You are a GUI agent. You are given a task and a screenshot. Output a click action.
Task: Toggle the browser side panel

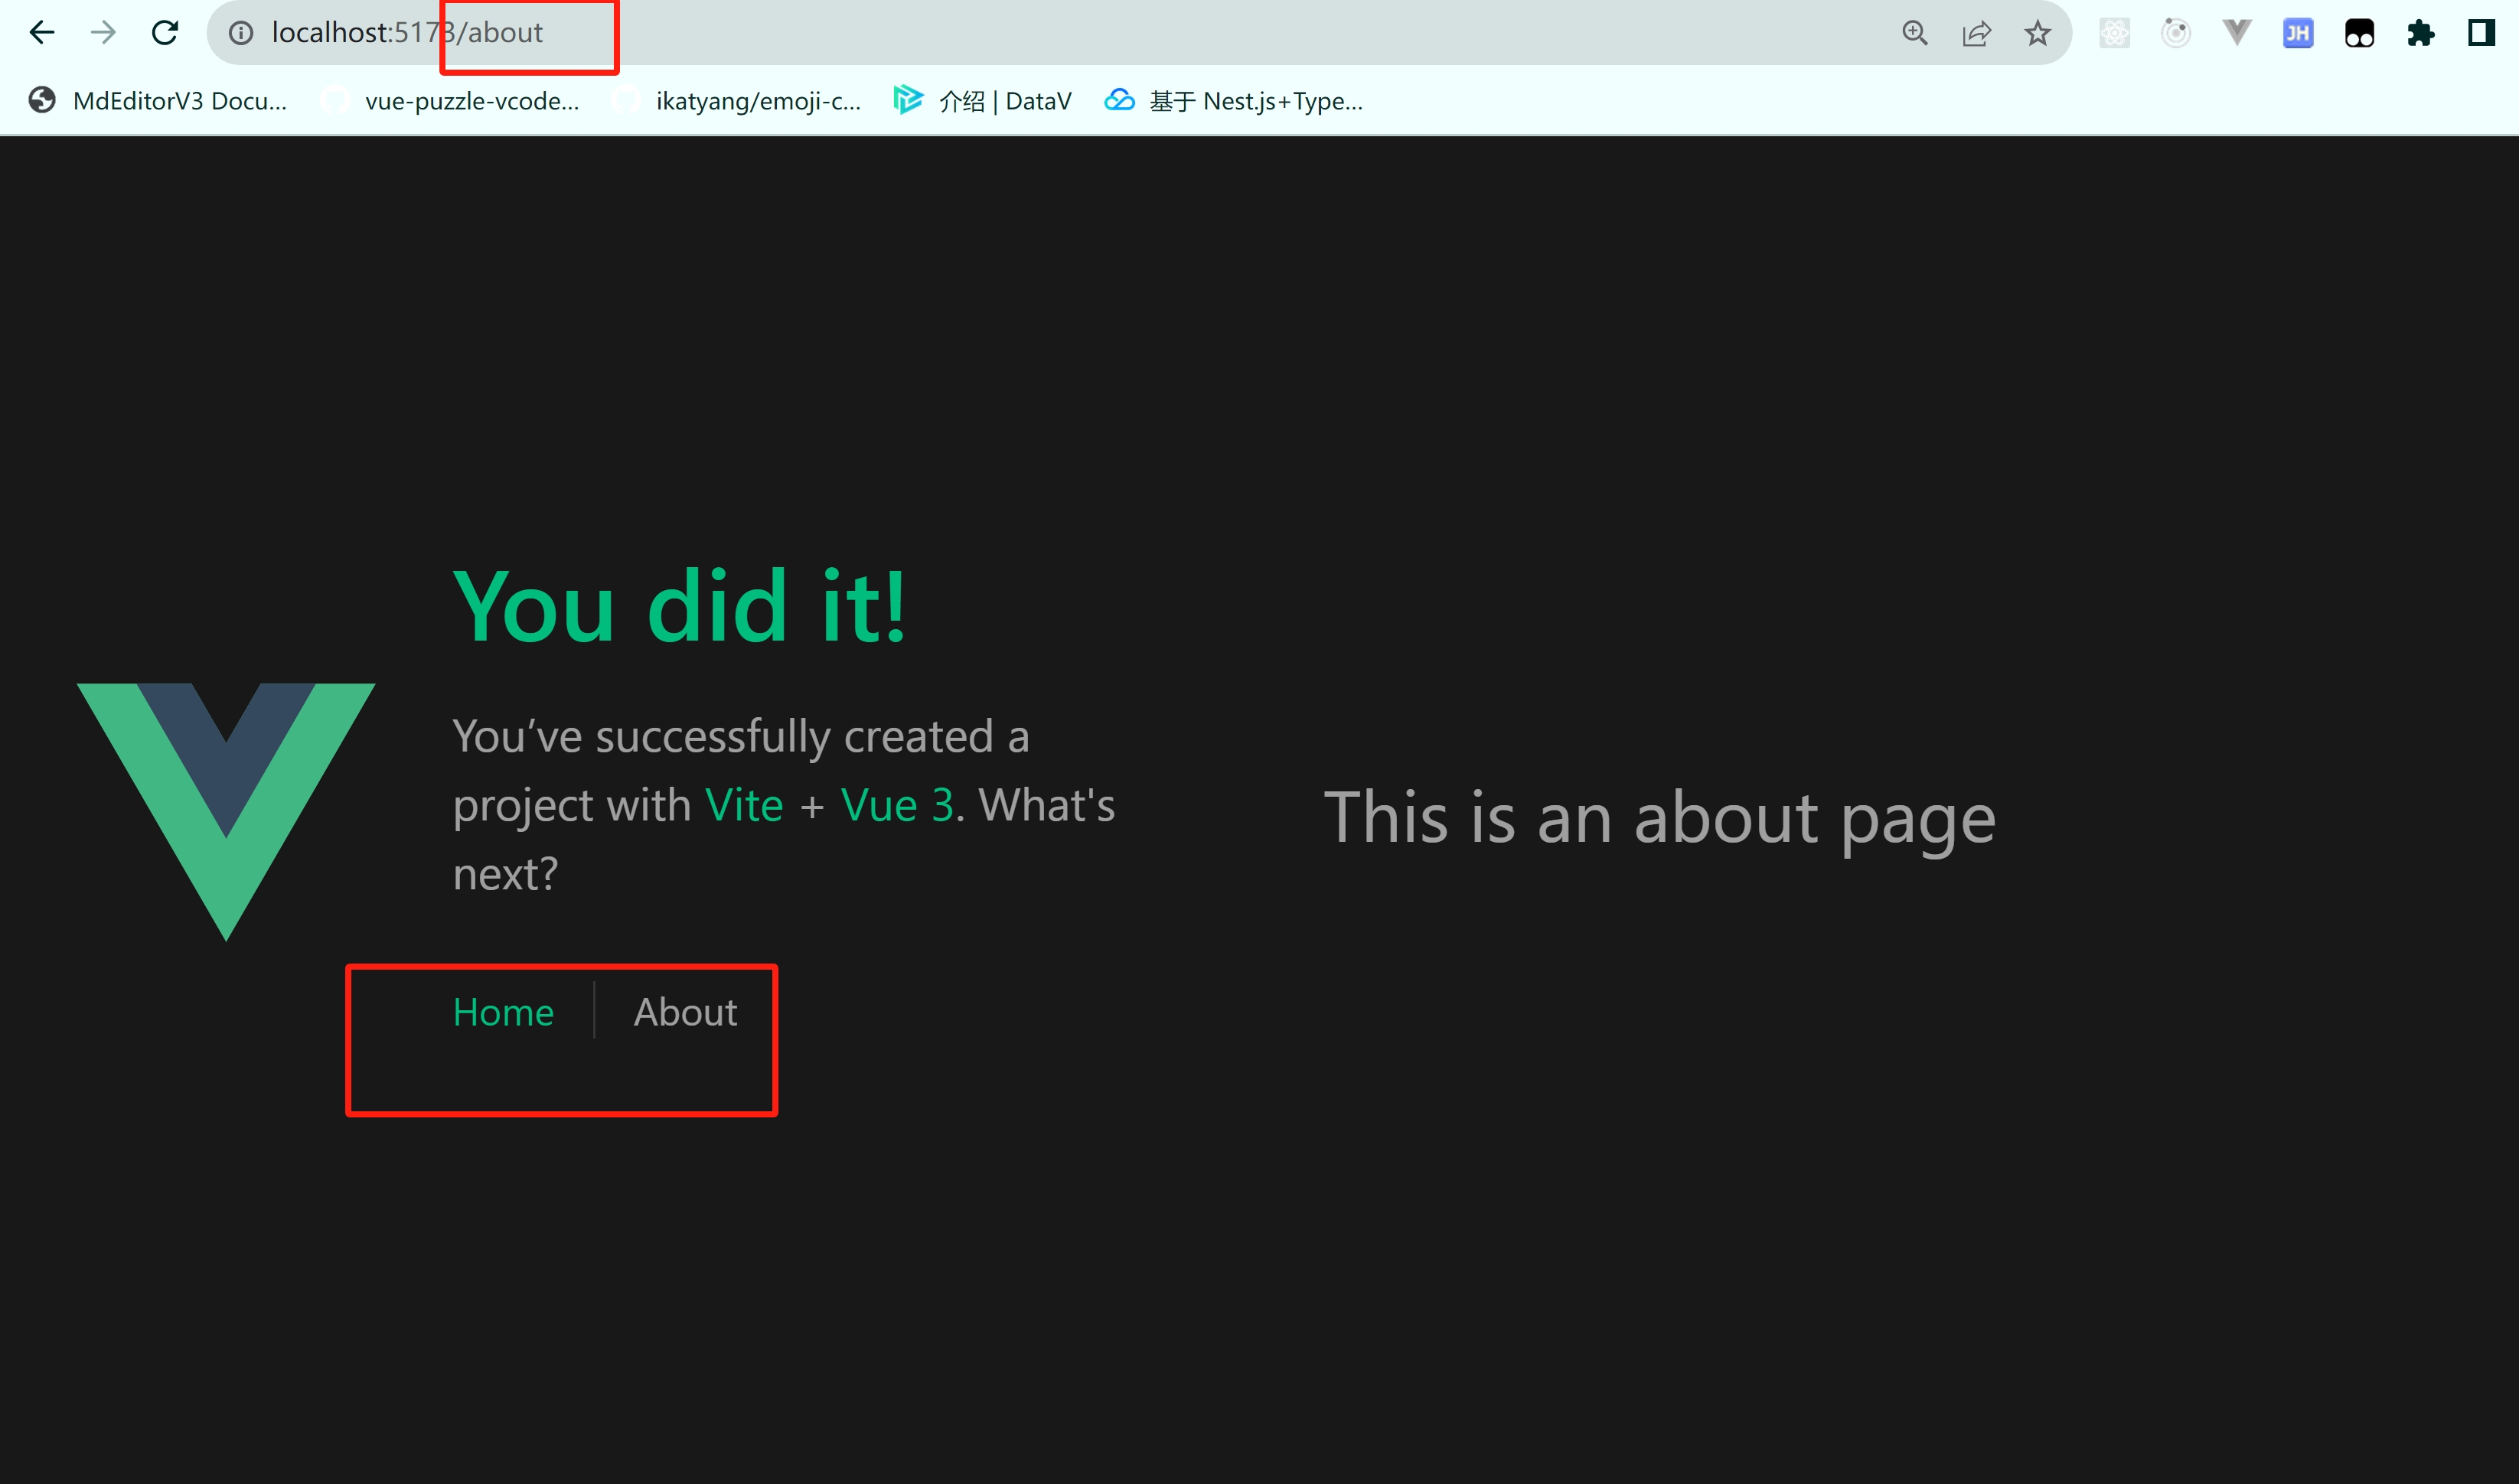click(2481, 33)
